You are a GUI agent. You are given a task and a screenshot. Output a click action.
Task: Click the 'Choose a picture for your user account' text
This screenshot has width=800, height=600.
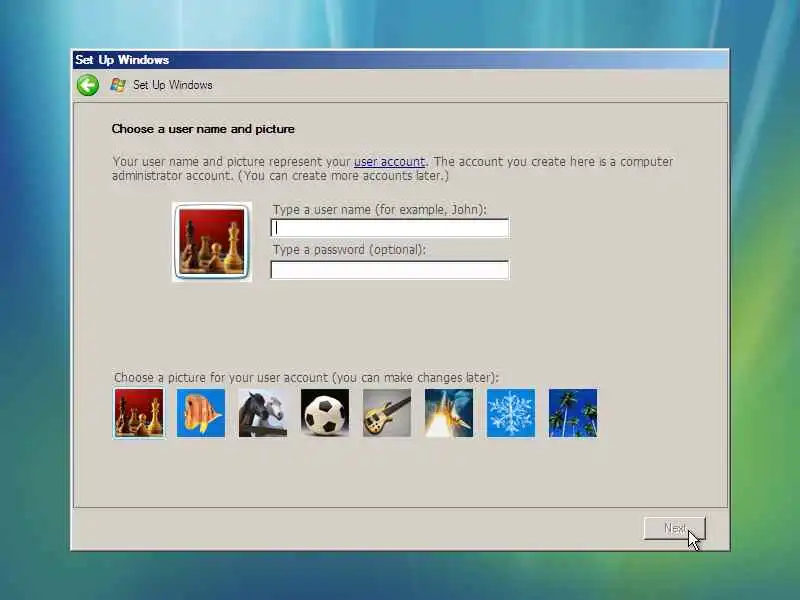pos(306,378)
